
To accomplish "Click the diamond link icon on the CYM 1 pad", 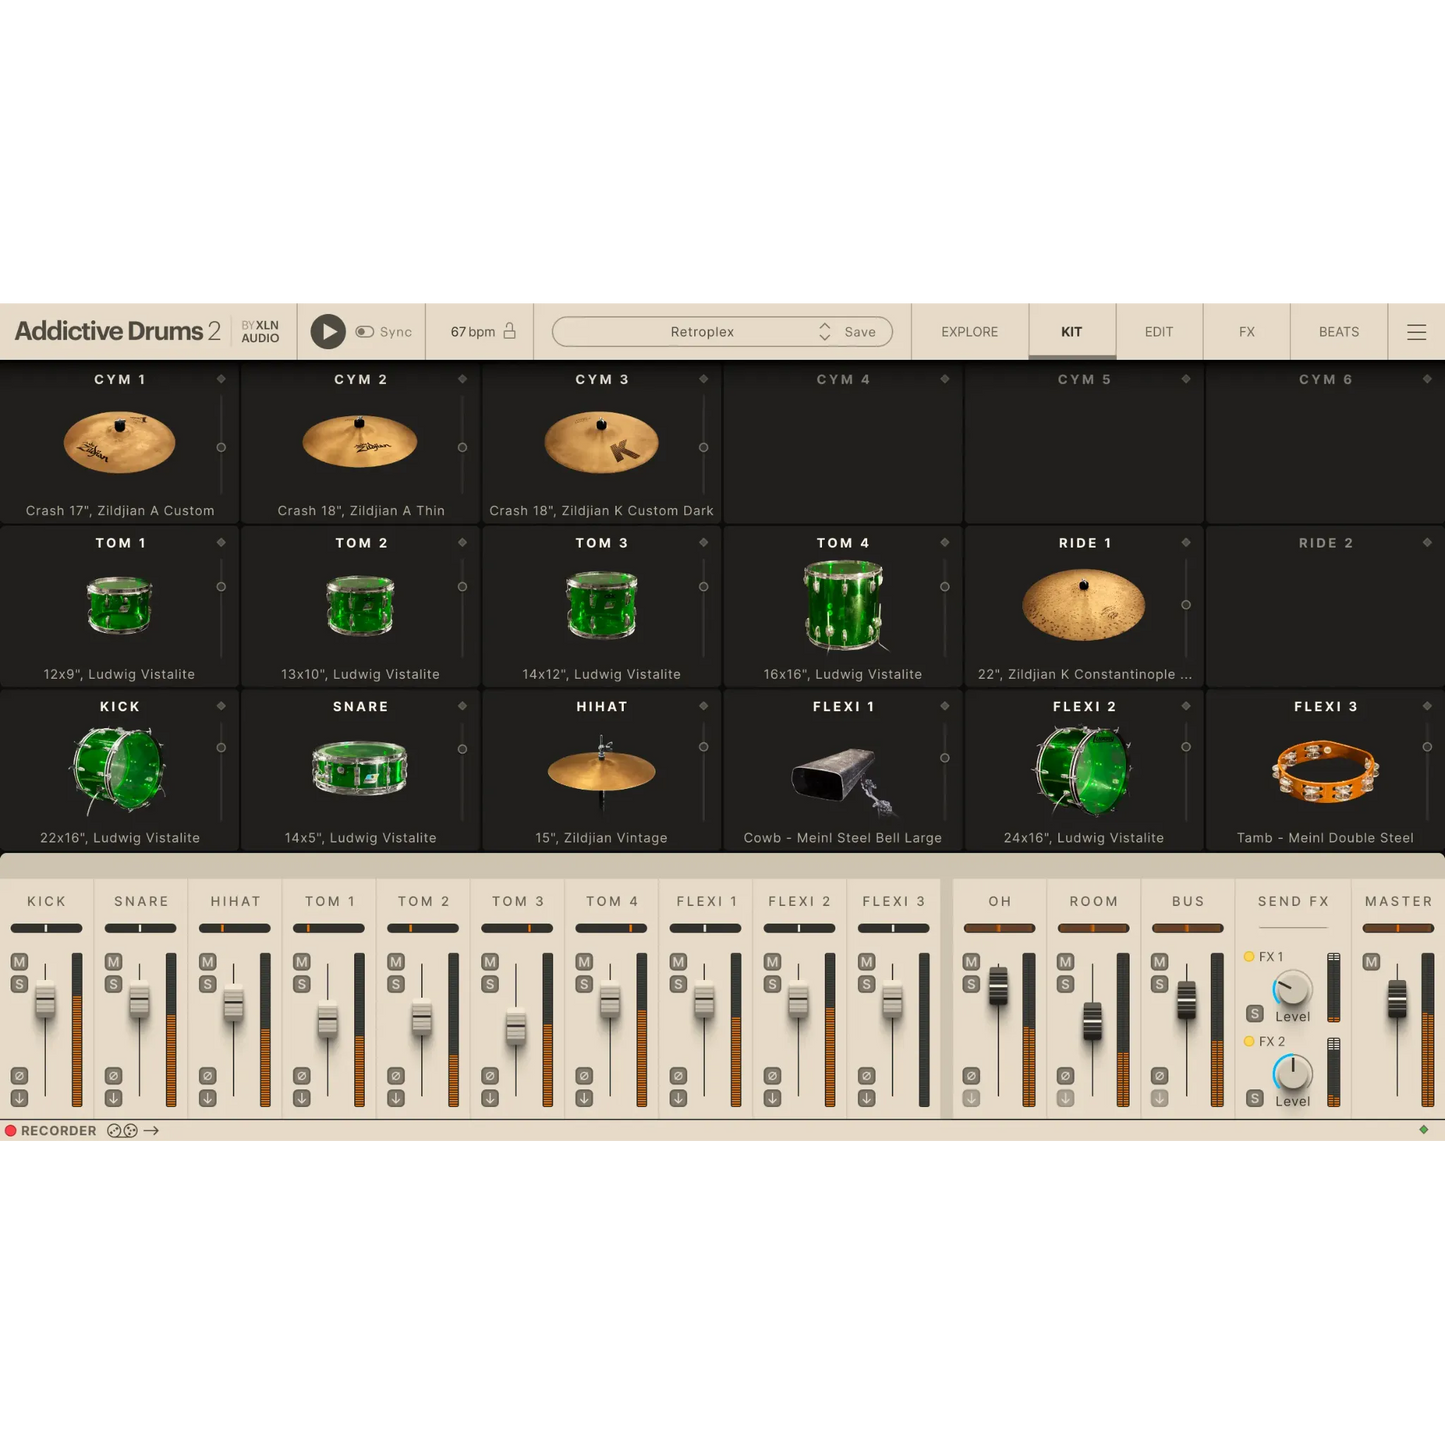I will tap(222, 379).
